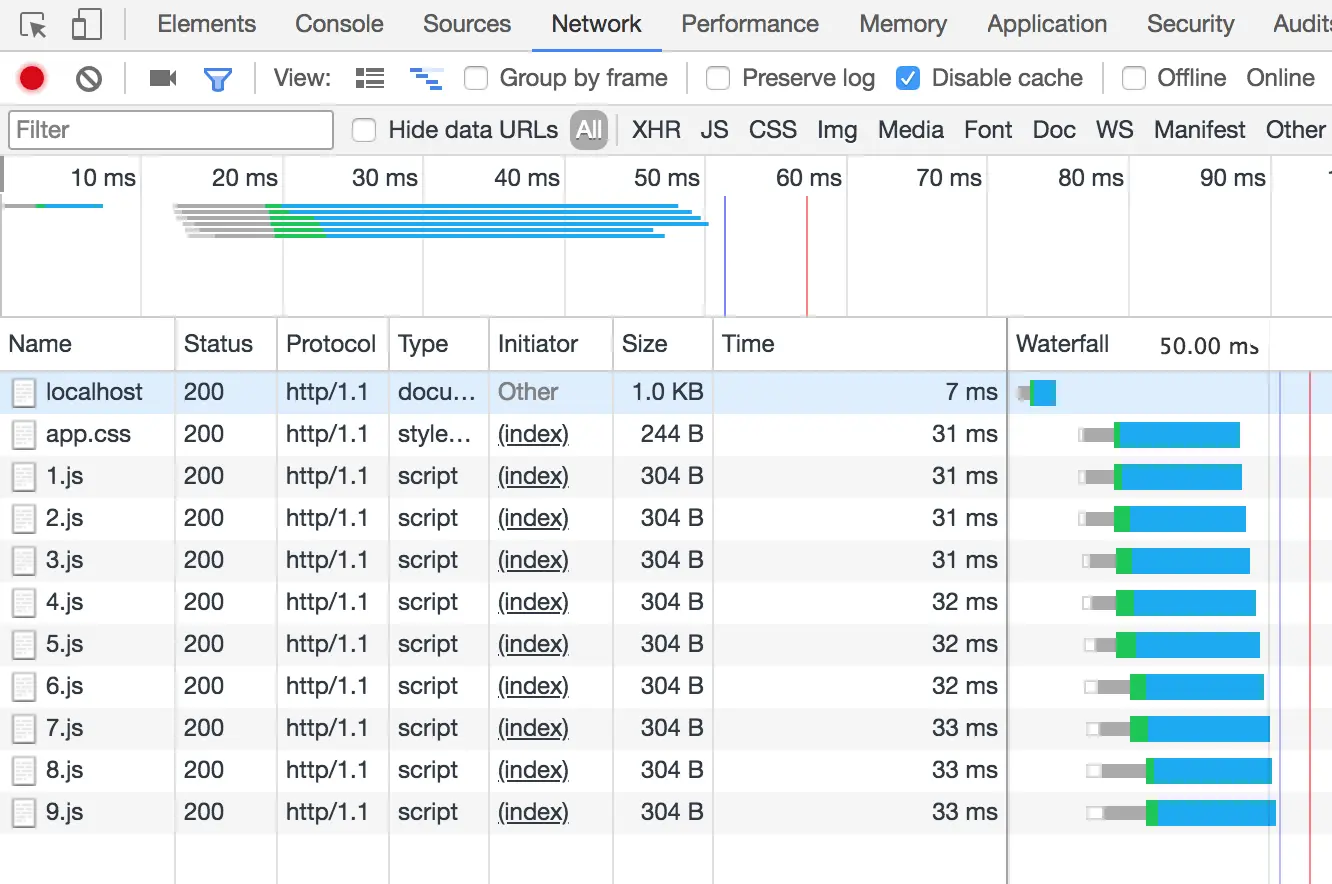Filter requests by Doc
1332x884 pixels.
(x=1054, y=130)
